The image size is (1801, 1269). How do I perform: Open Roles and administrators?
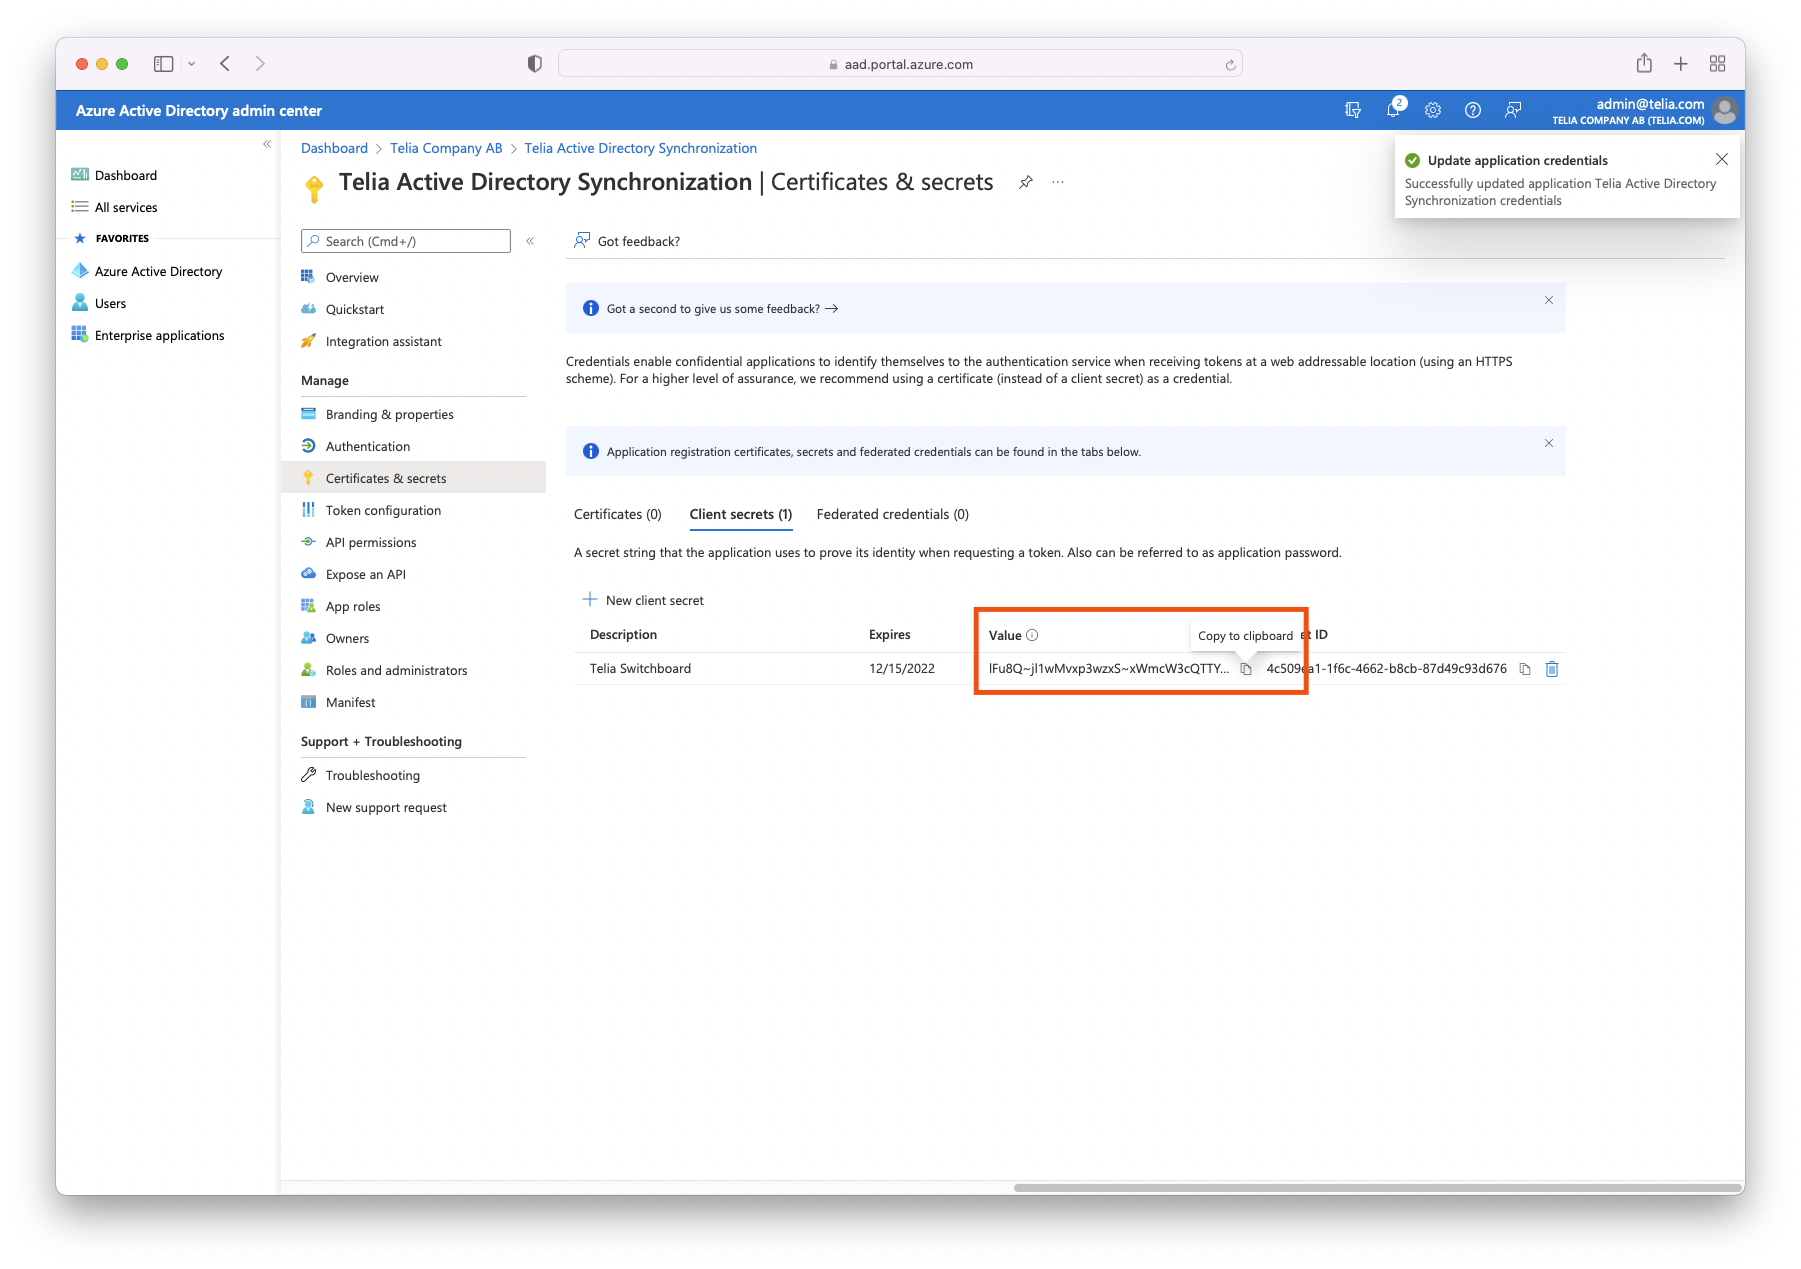396,670
